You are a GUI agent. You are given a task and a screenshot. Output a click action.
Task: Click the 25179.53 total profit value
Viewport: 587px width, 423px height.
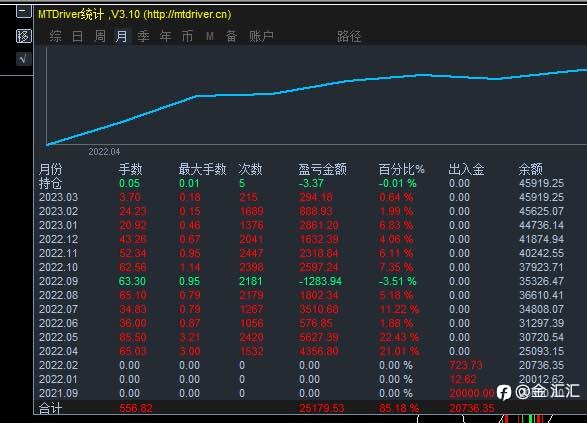click(x=322, y=408)
